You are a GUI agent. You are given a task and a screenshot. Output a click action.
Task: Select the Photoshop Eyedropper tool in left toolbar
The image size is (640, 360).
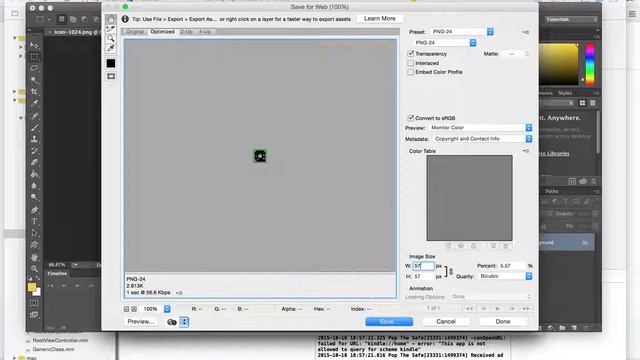tap(34, 104)
